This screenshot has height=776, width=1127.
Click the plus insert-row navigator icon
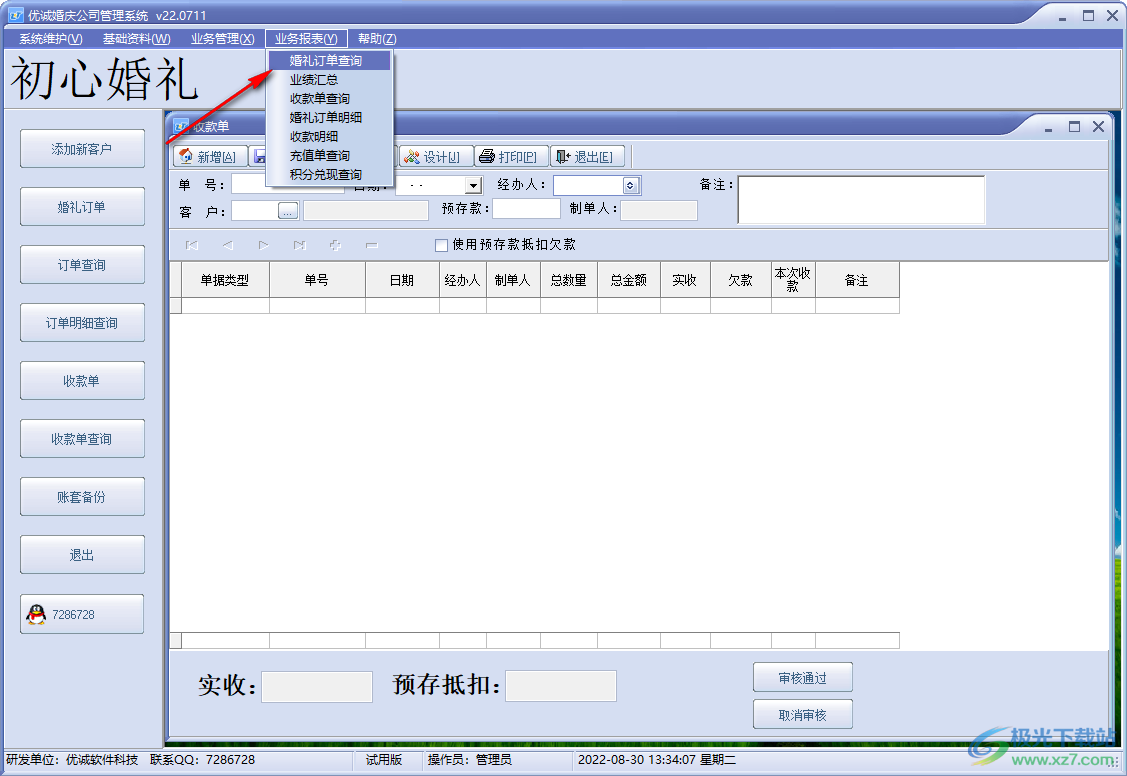(336, 246)
